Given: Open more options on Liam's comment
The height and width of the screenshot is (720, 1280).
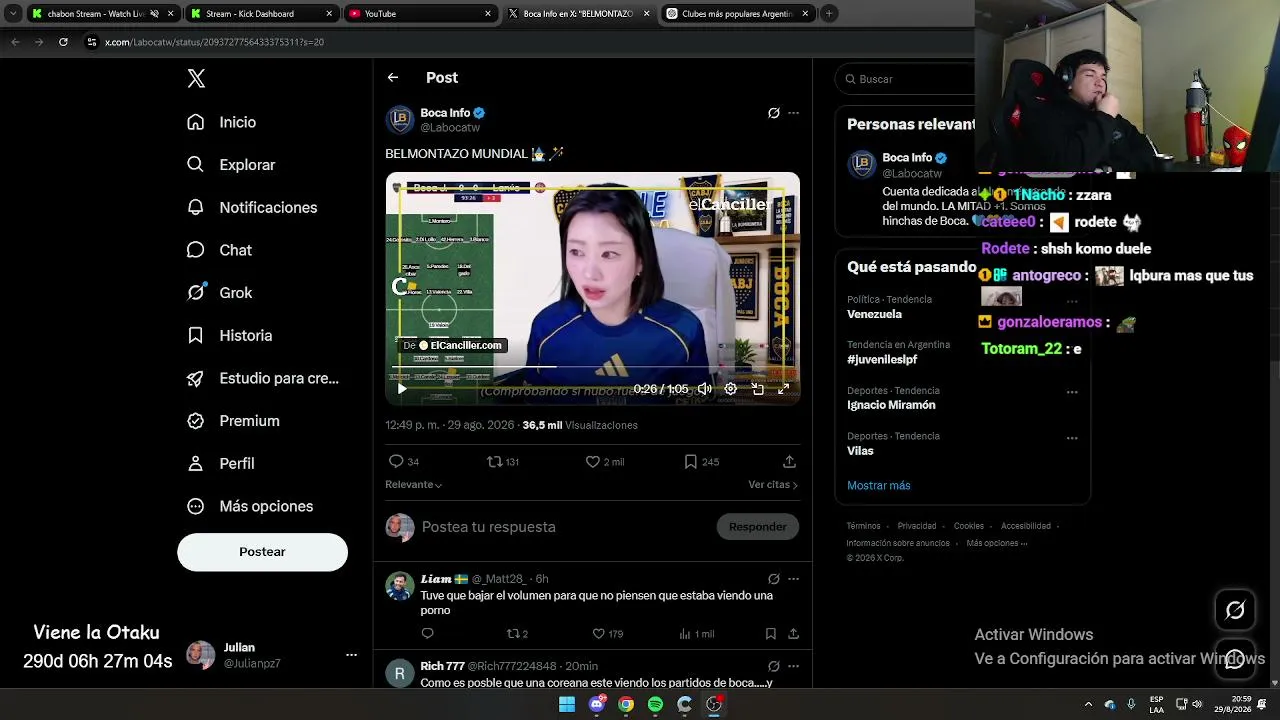Looking at the screenshot, I should point(793,579).
